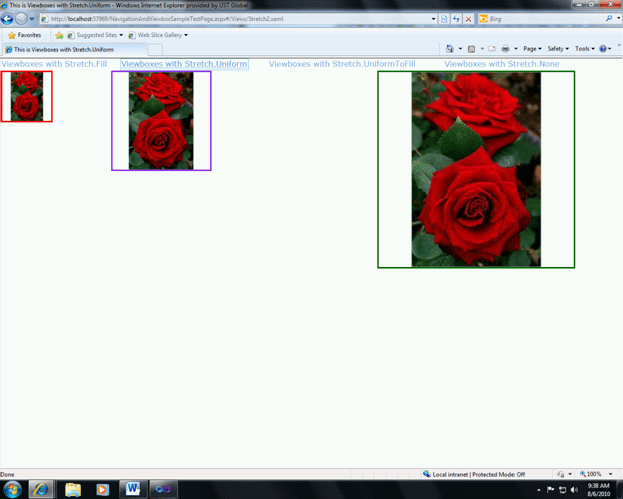The width and height of the screenshot is (623, 499).
Task: Click the Feeds icon in command bar
Action: [471, 49]
